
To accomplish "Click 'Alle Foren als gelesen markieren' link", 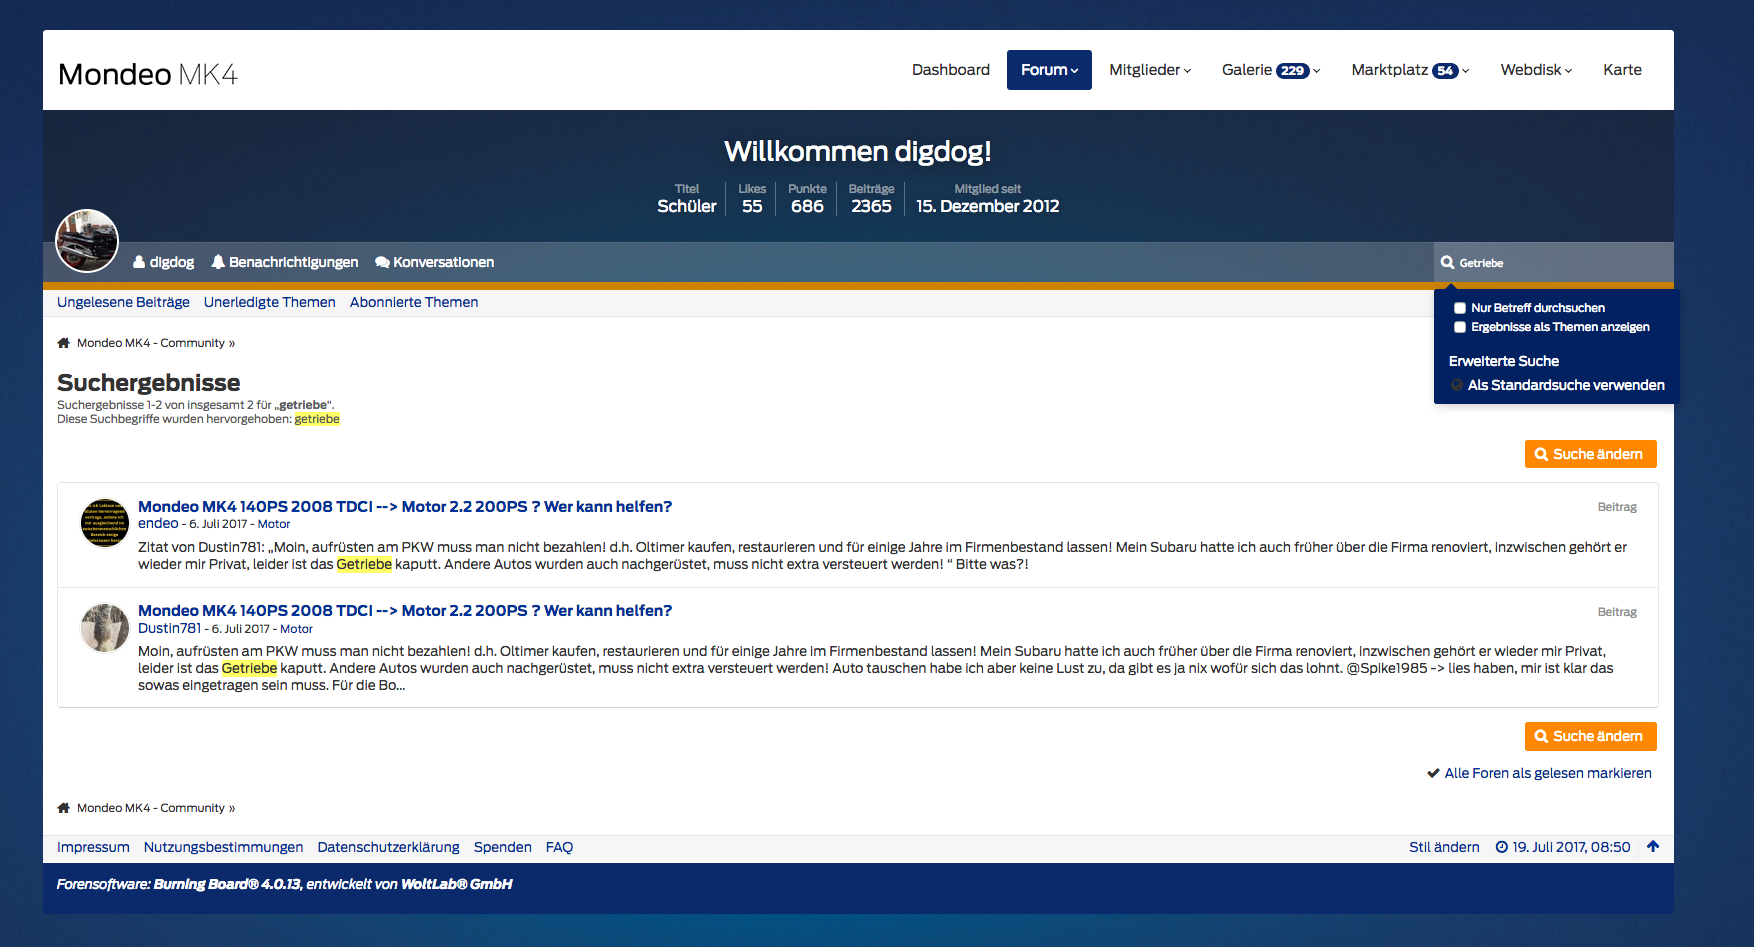I will [1547, 773].
